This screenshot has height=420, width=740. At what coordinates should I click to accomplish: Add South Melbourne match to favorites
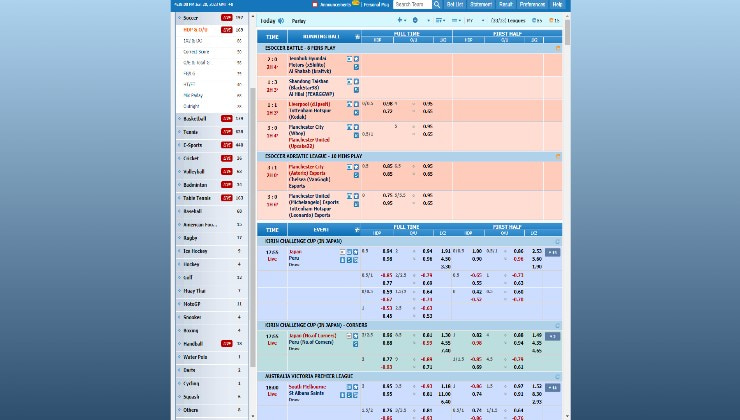tap(356, 387)
